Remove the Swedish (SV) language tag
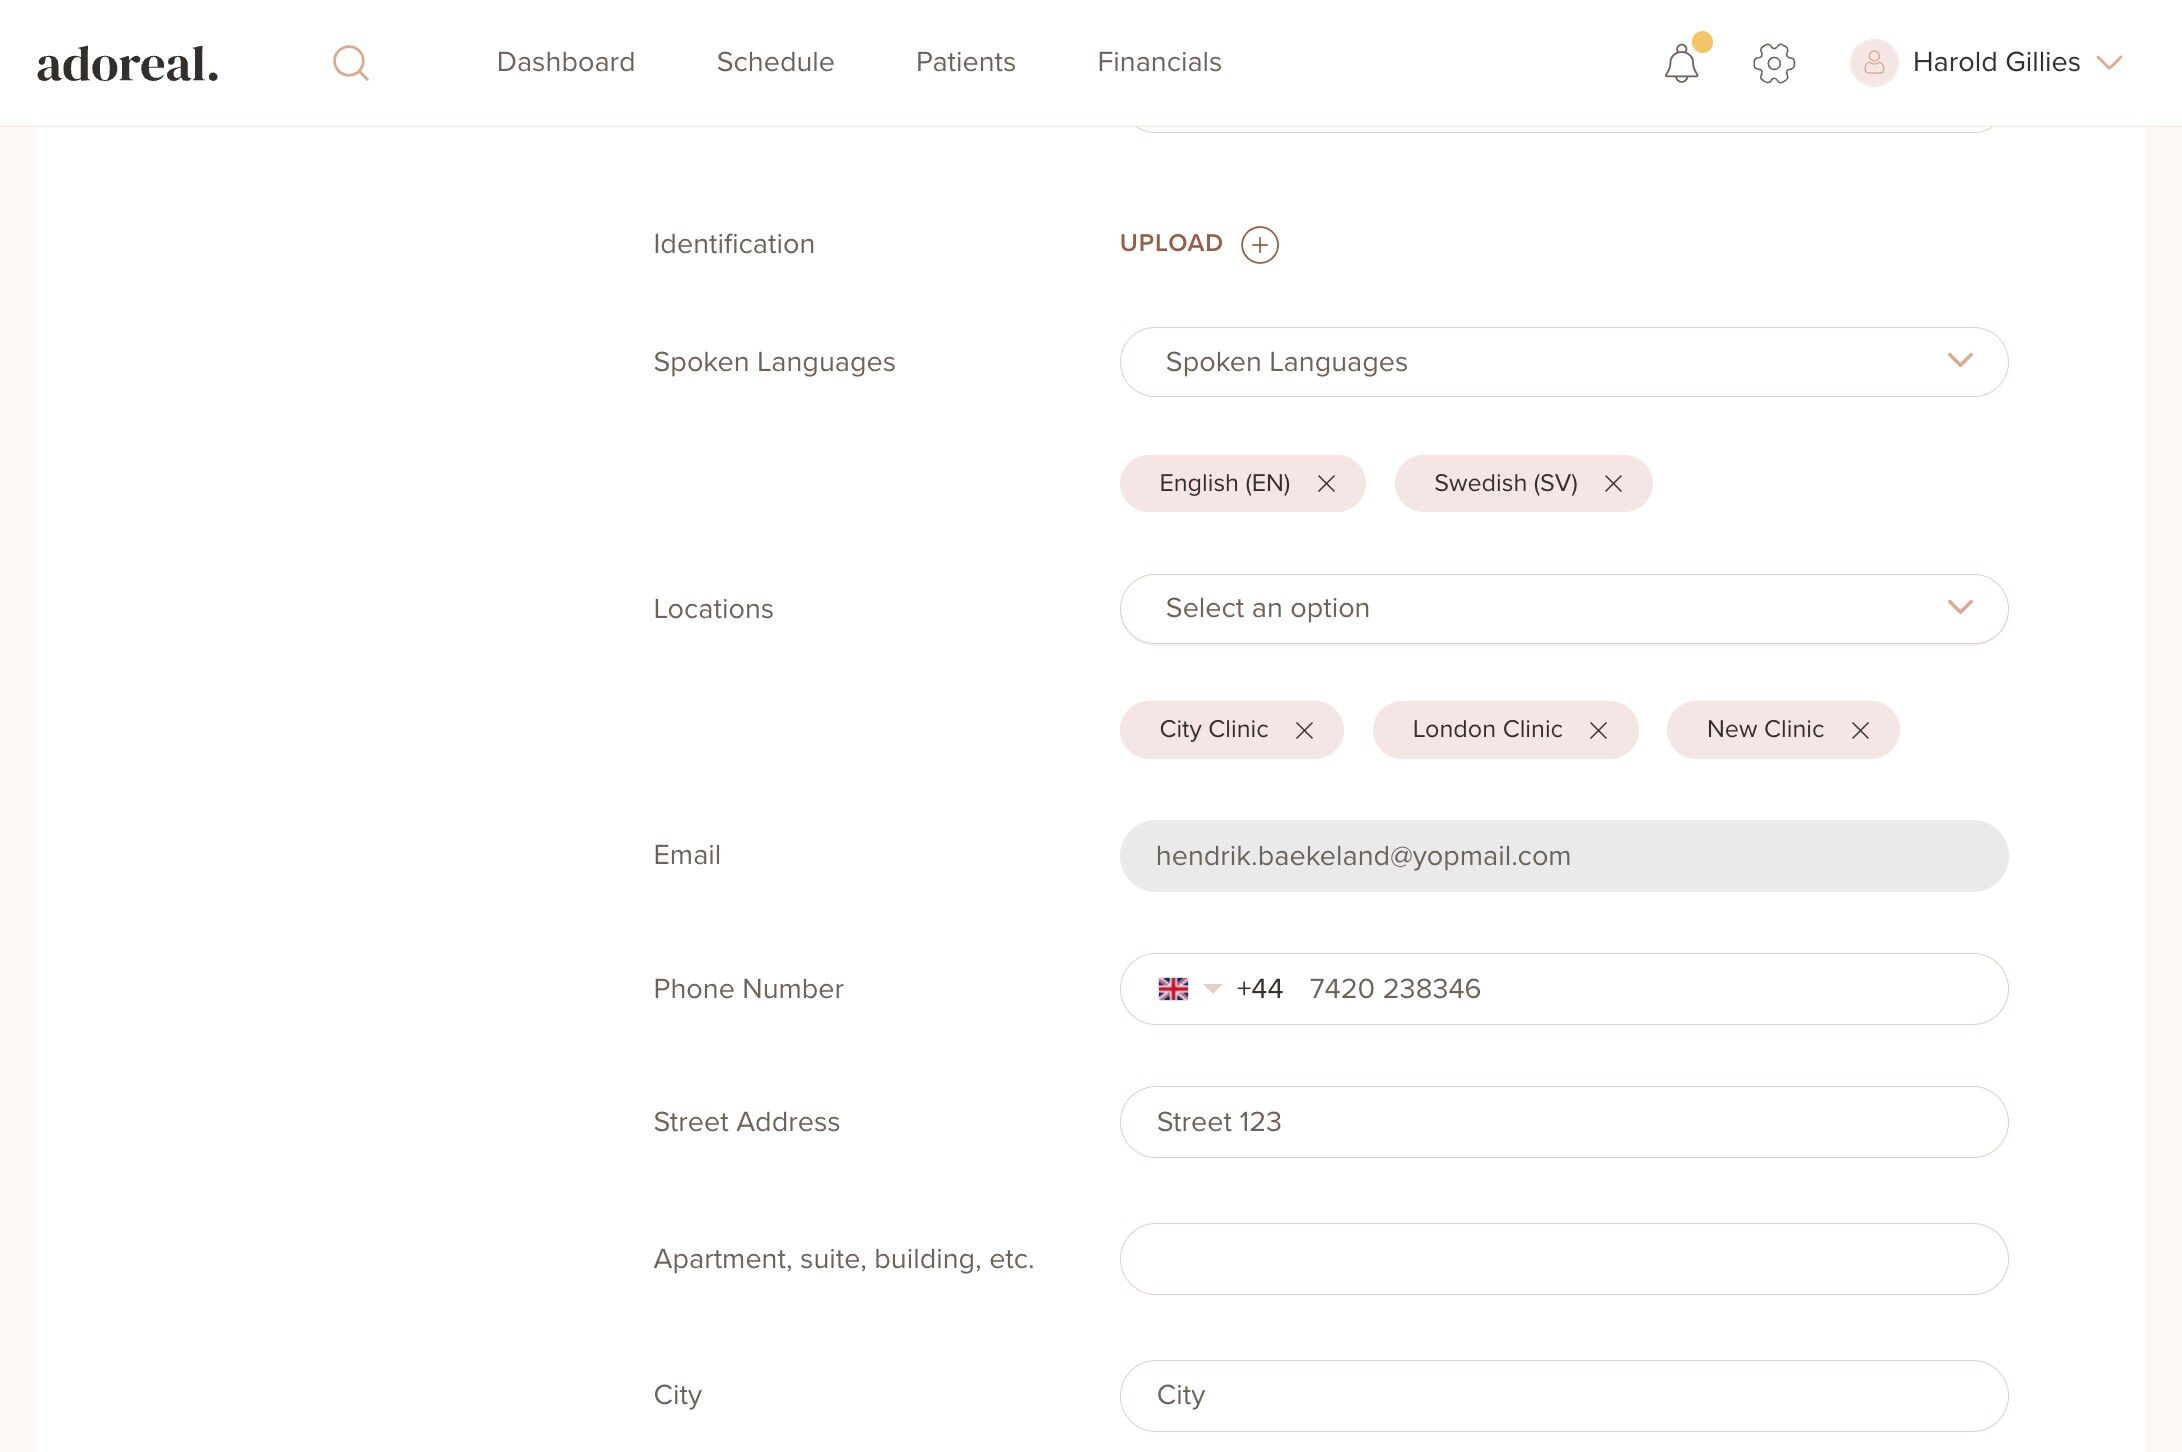 tap(1613, 484)
